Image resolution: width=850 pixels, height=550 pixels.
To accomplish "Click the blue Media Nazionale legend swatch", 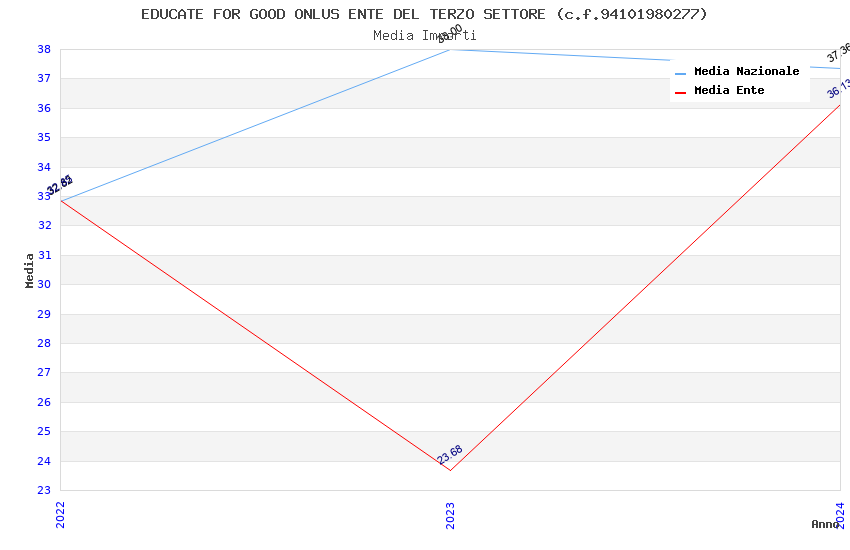I will pos(680,73).
